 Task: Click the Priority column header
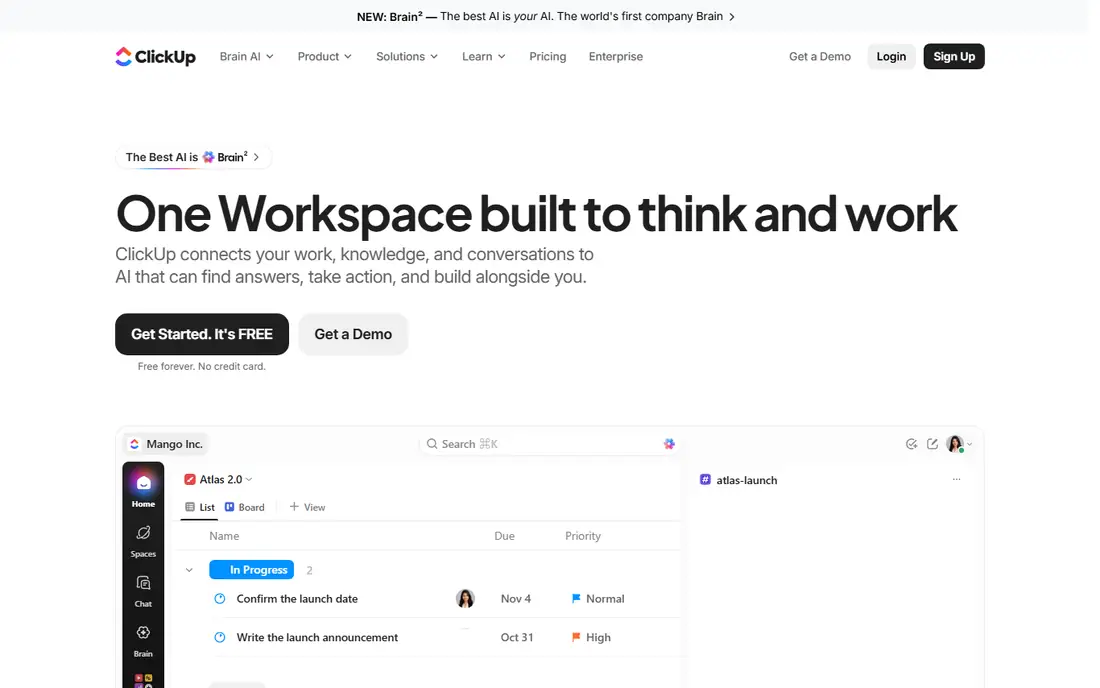pos(583,536)
